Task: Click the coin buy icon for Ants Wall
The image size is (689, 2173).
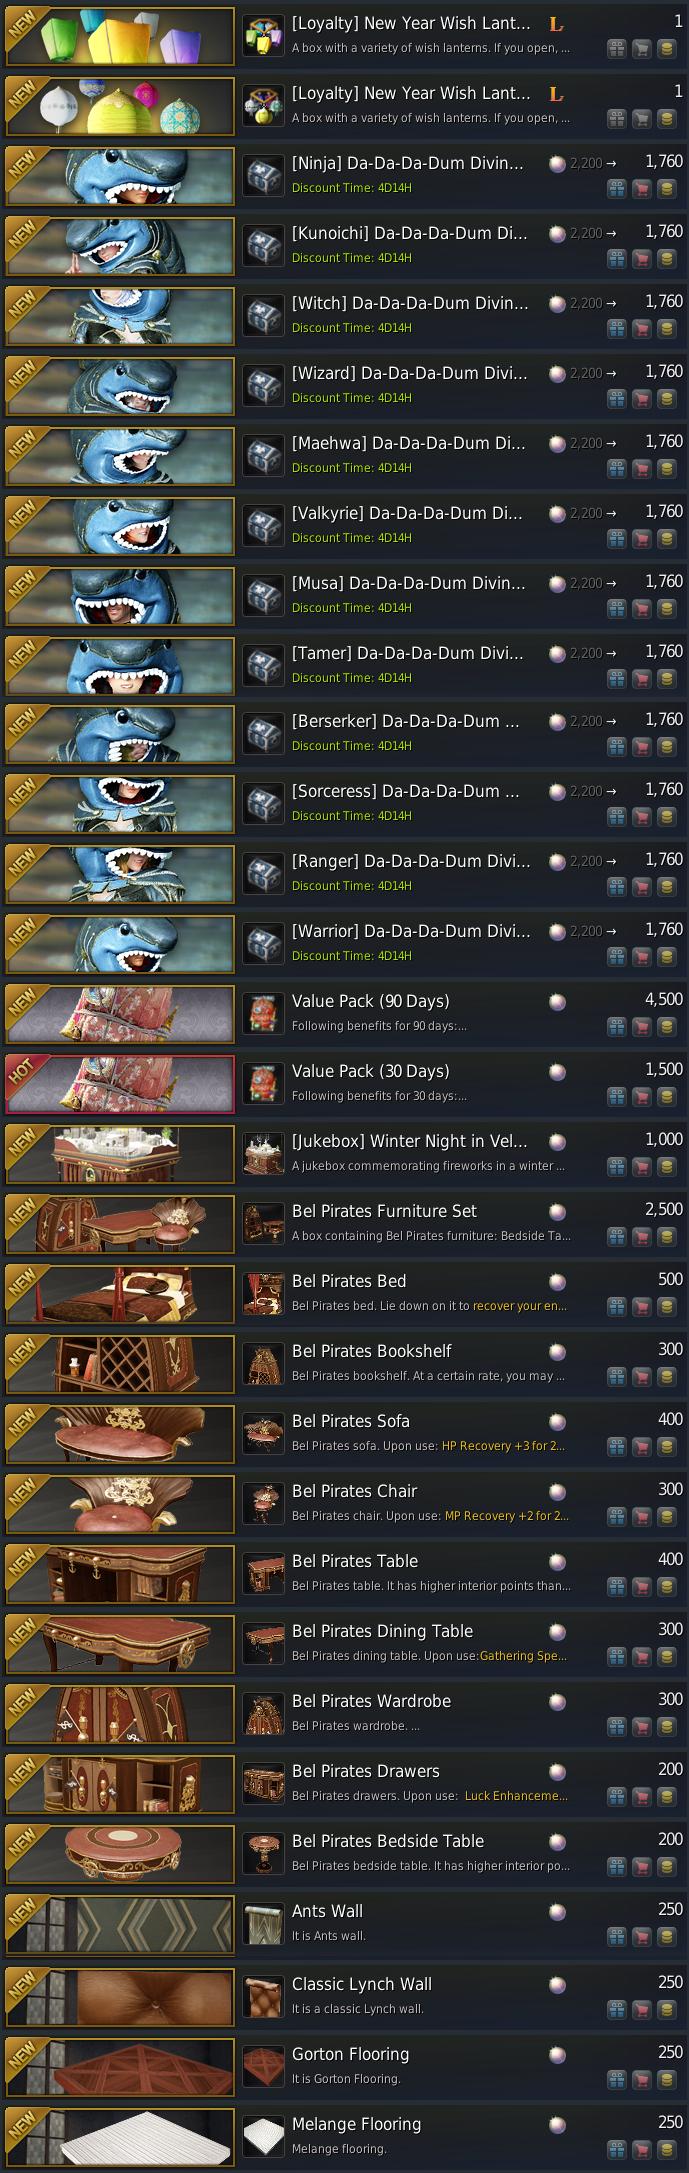Action: (666, 1936)
